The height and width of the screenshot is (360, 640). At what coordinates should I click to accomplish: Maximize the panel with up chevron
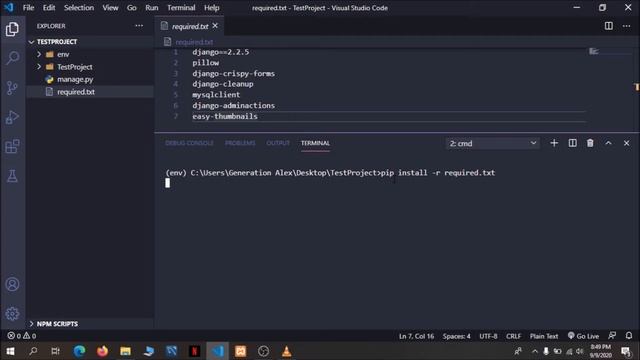(x=609, y=143)
